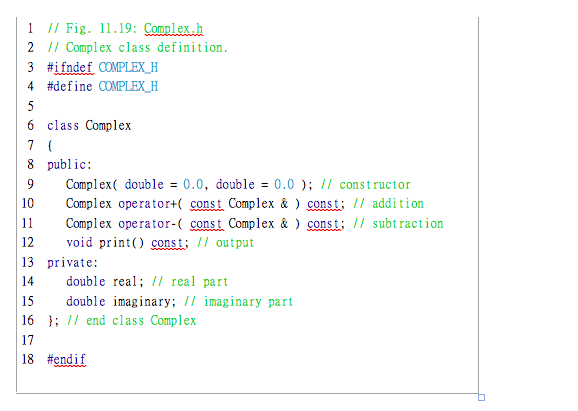
Task: Click the trailing 'const;' on line 11
Action: 326,224
